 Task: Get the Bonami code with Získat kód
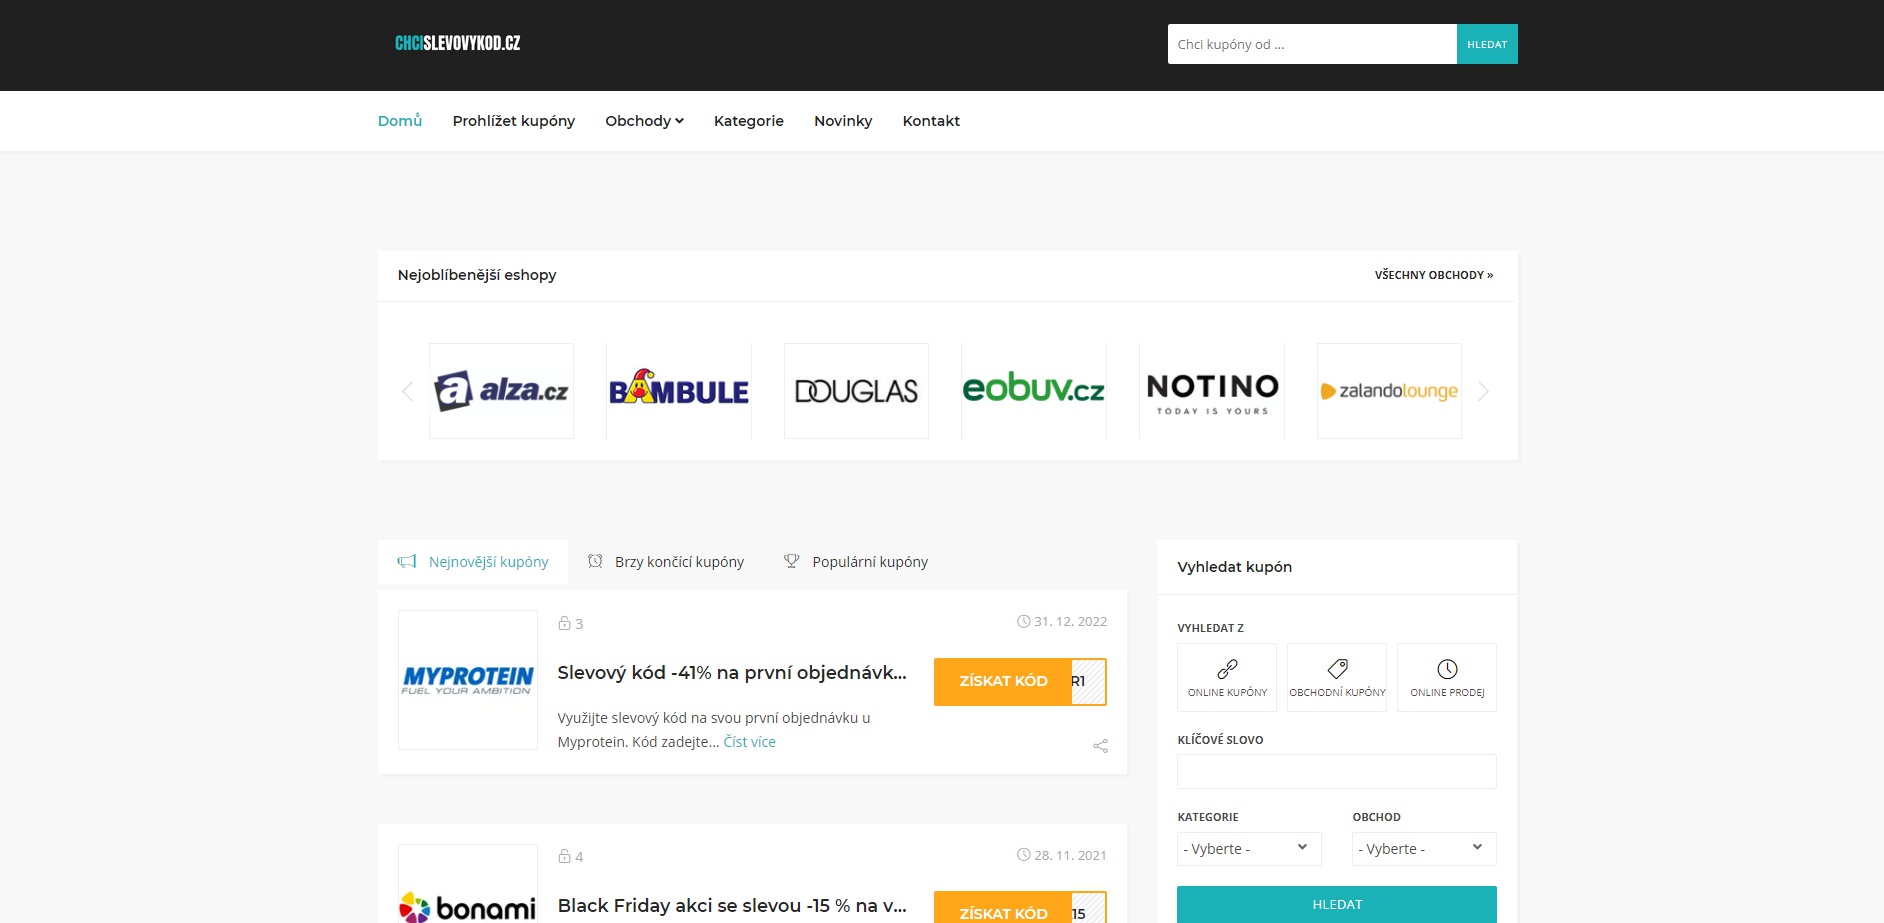[x=1020, y=908]
